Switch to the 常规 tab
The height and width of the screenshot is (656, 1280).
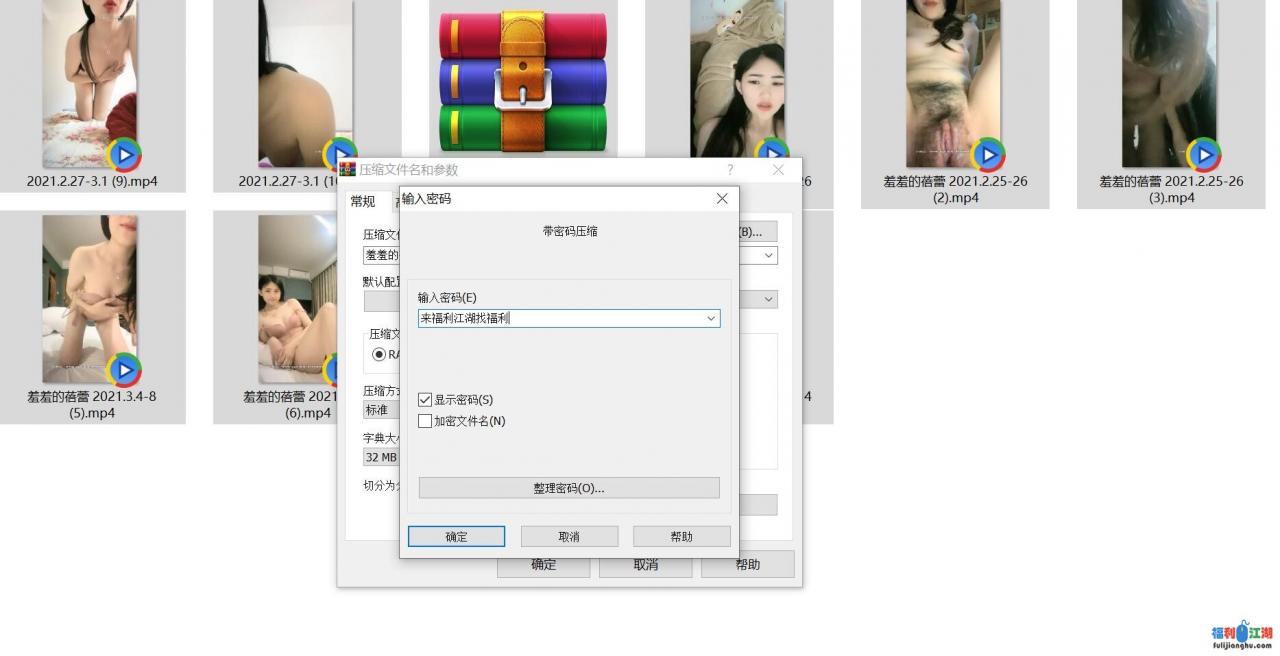362,202
